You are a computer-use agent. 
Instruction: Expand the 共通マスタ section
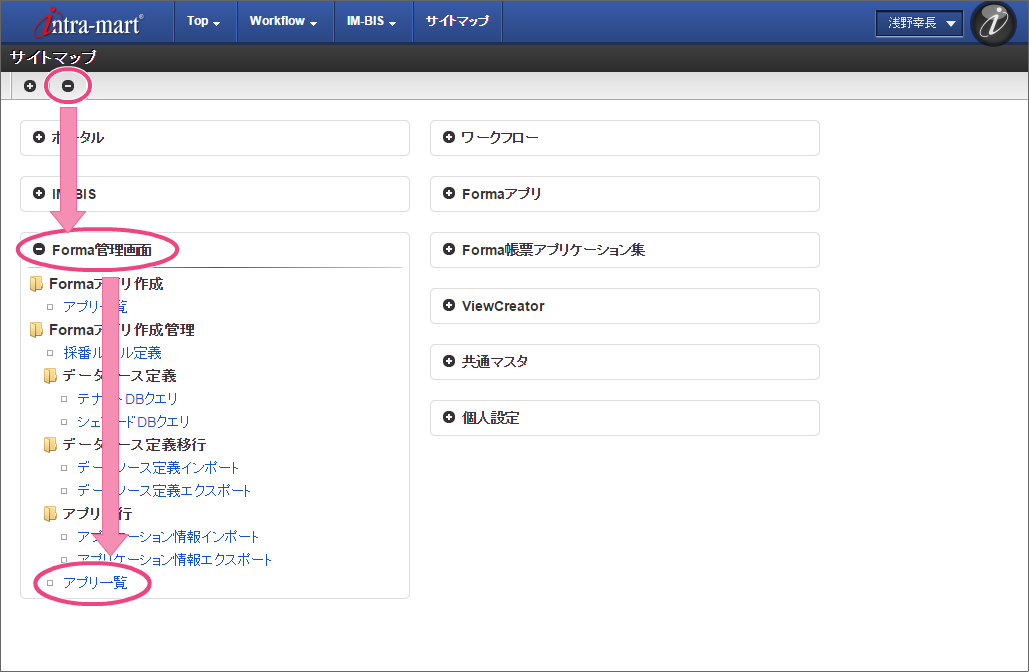pyautogui.click(x=449, y=362)
